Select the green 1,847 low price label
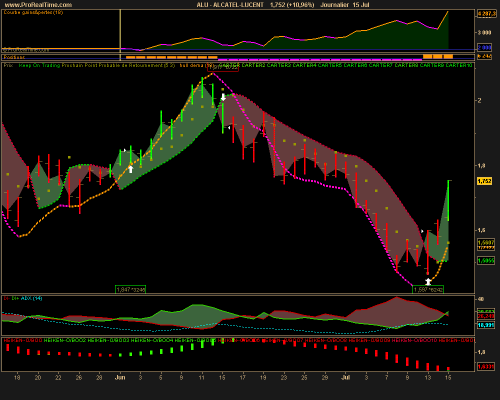 coord(131,289)
